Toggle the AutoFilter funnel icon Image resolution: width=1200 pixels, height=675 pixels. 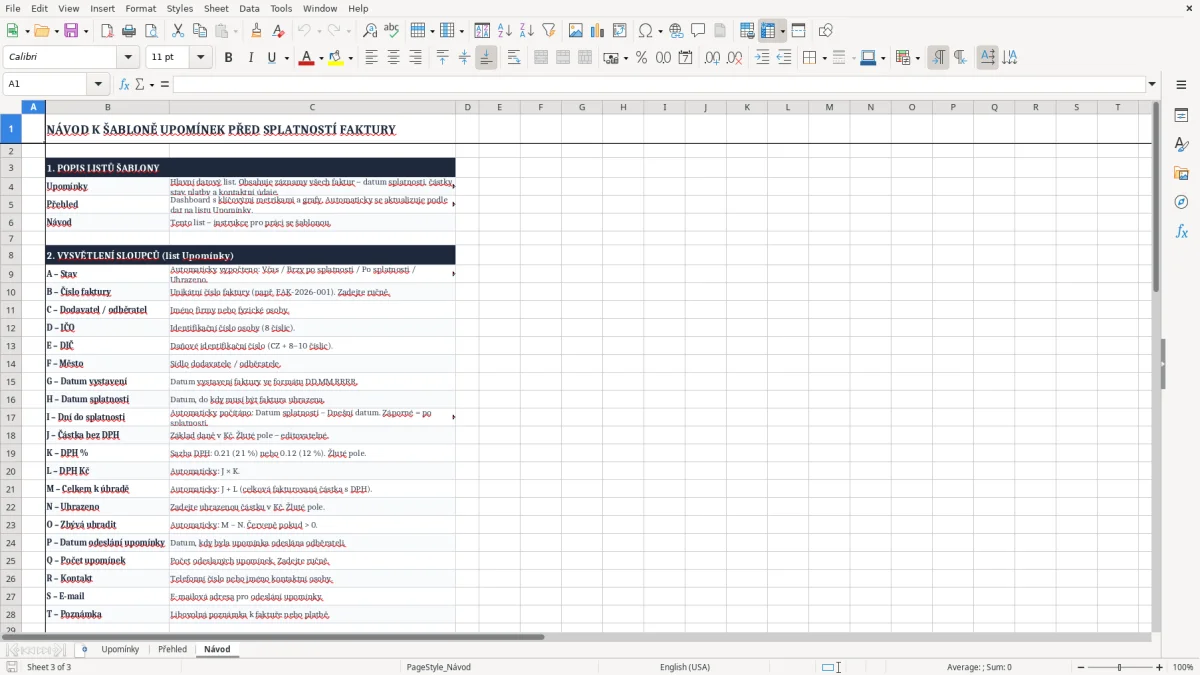548,31
